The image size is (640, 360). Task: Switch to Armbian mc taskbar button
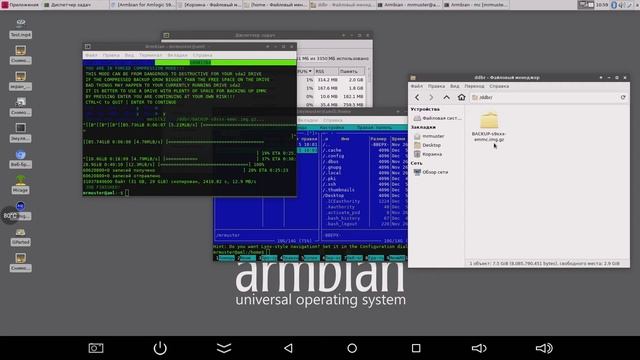tap(476, 5)
